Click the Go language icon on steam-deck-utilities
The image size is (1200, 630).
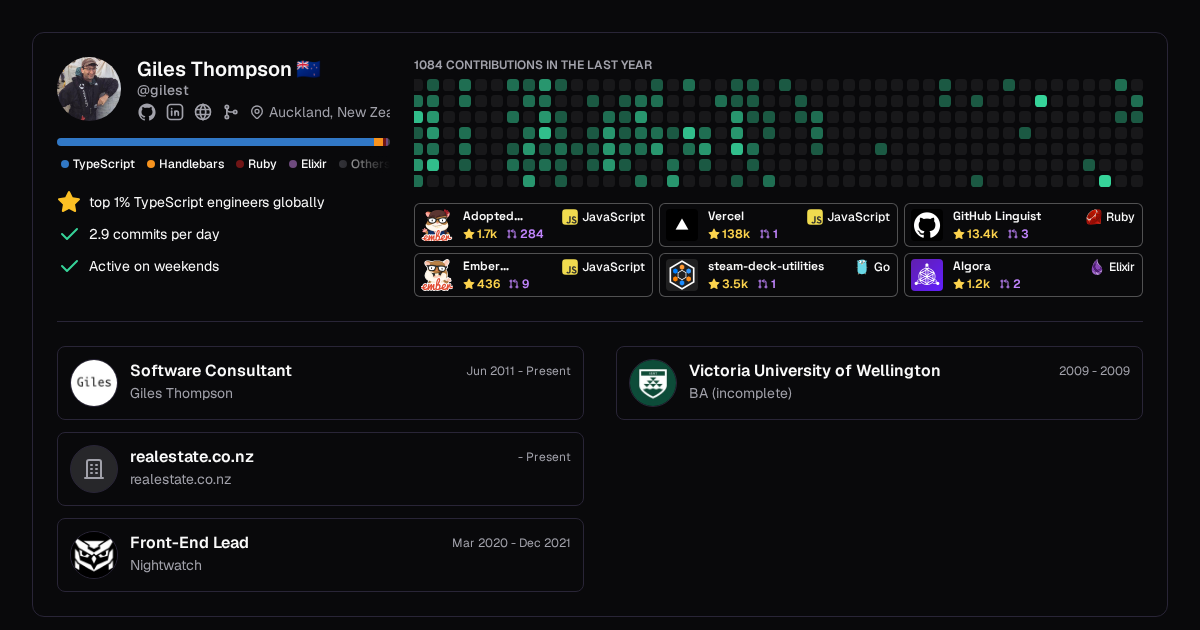862,267
